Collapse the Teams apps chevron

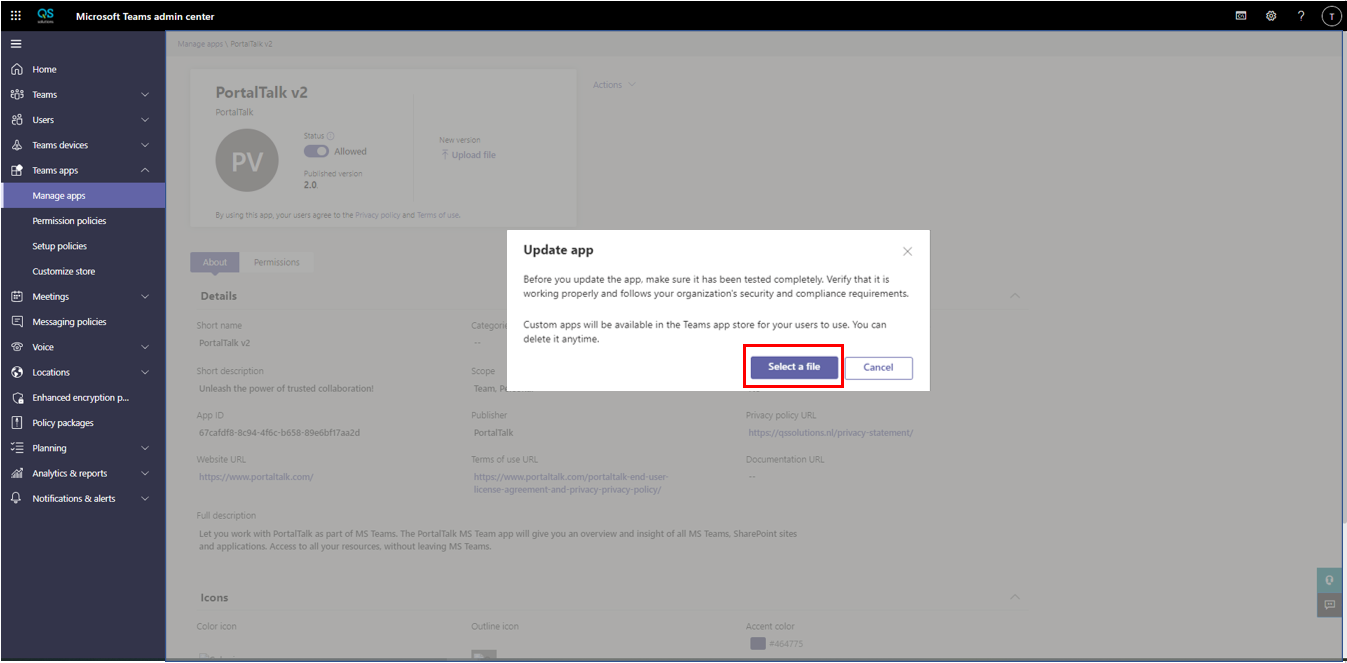[x=145, y=170]
